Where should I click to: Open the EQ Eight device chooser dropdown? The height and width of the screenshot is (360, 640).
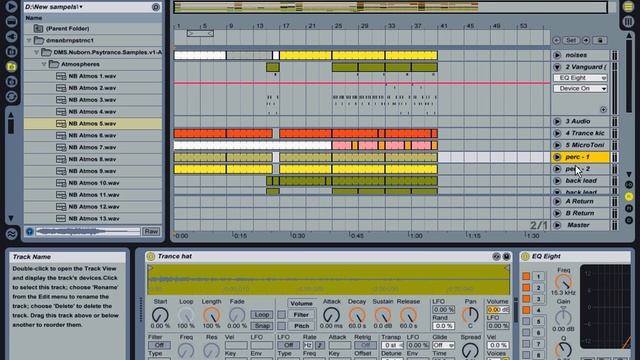580,78
